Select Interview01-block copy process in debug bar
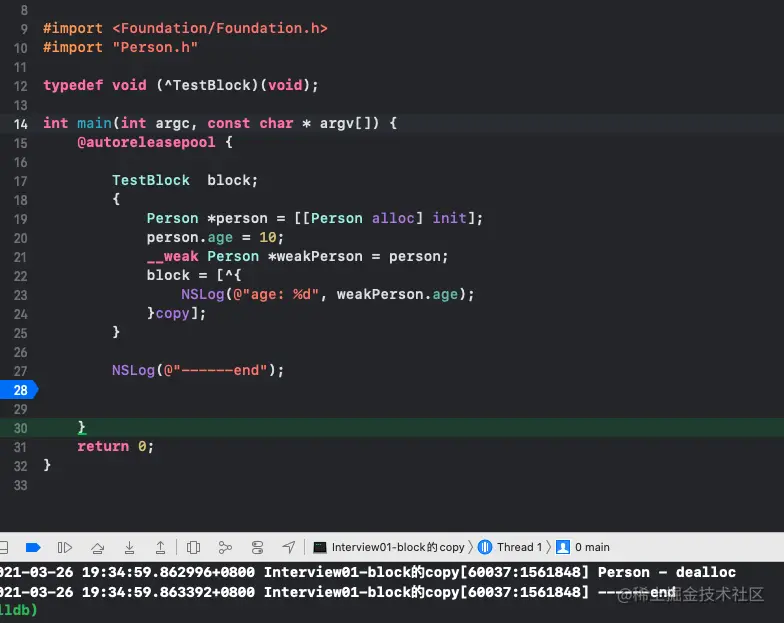 click(389, 548)
